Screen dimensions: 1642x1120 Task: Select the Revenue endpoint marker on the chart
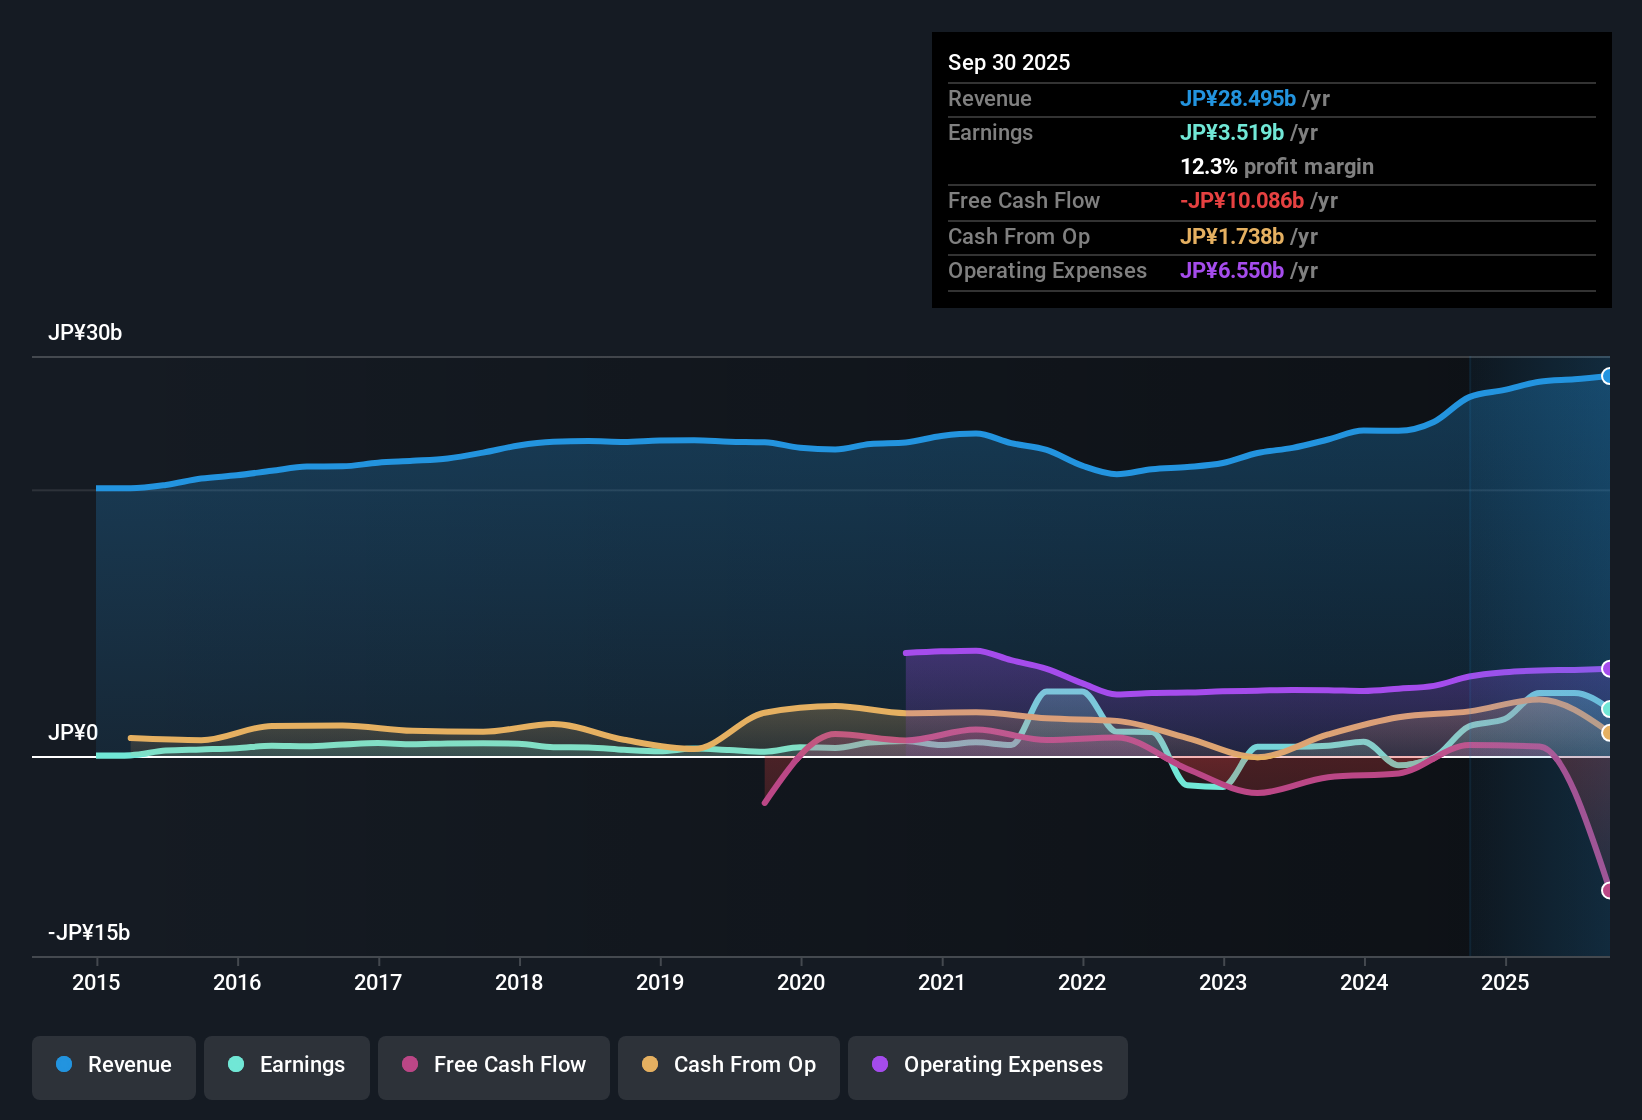tap(1608, 375)
